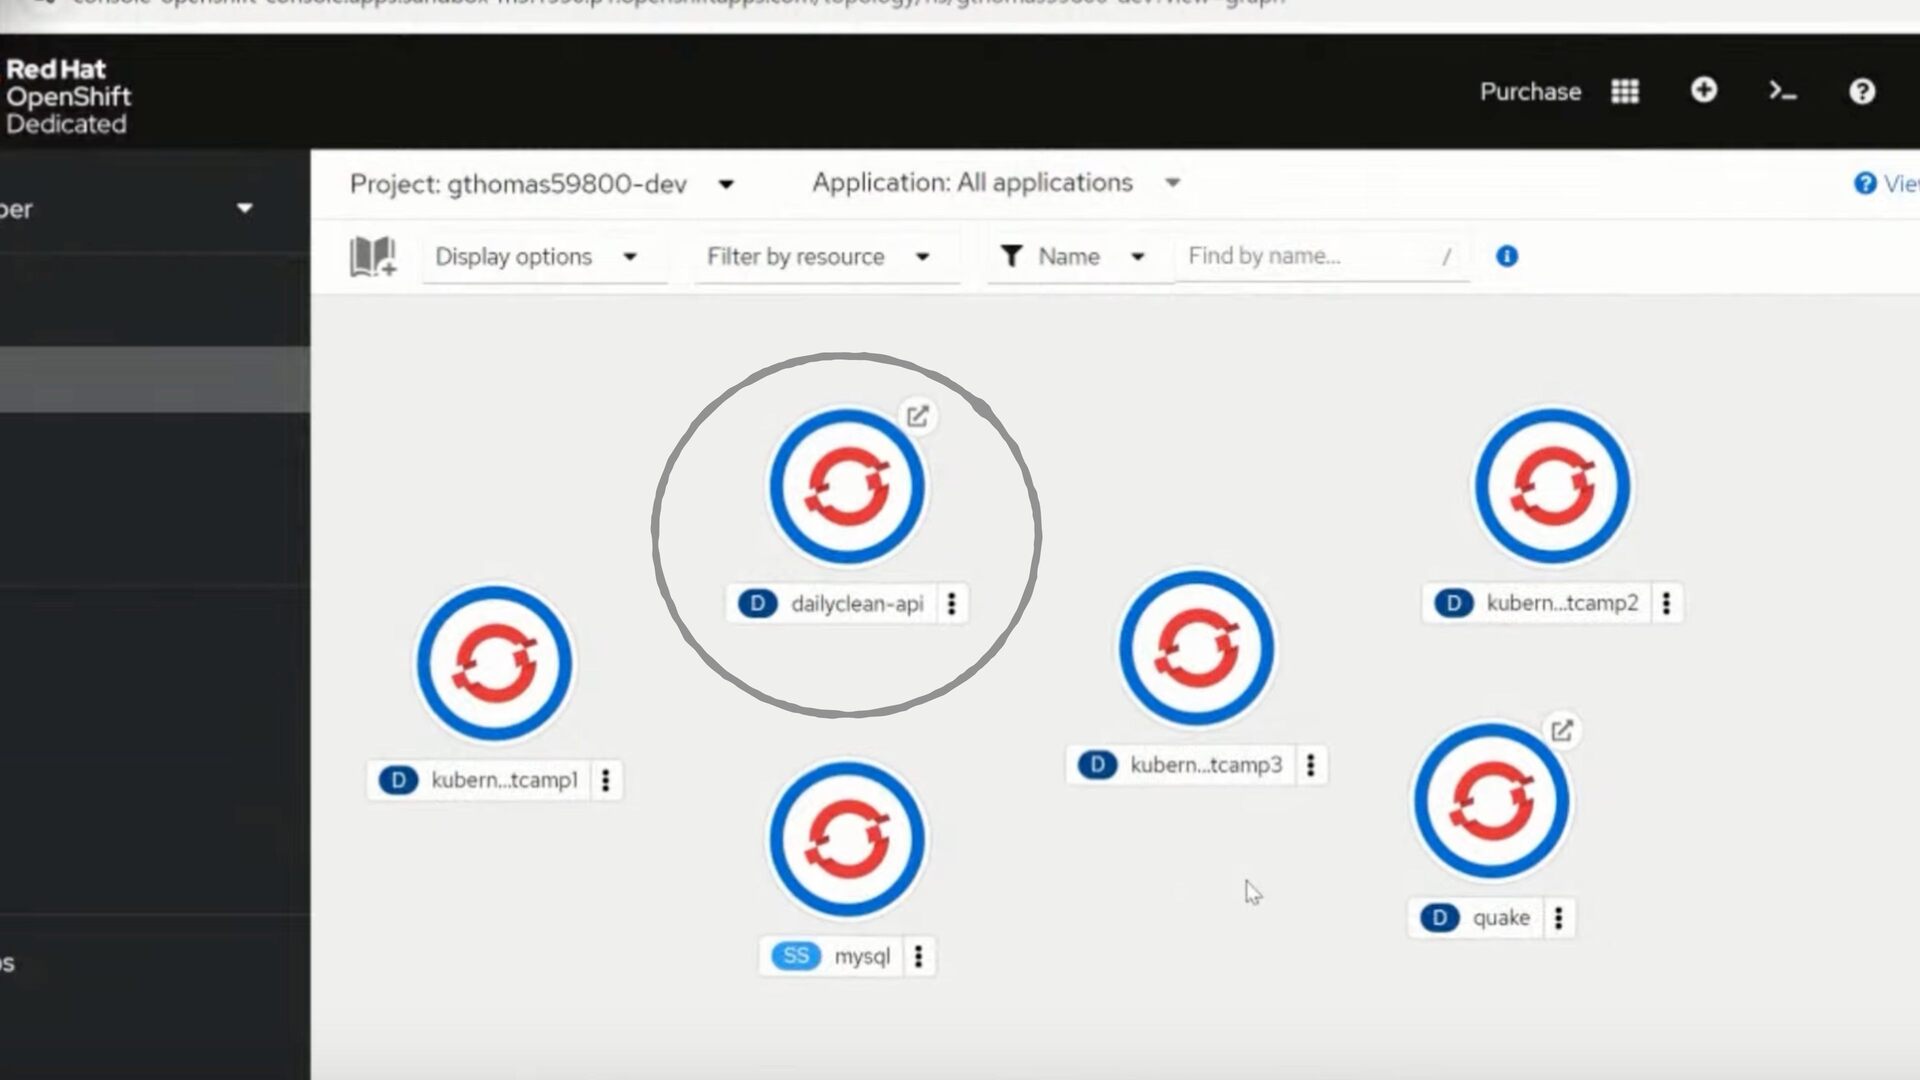1920x1080 pixels.
Task: Expand the Project gthomas59800-dev dropdown
Action: click(x=542, y=184)
